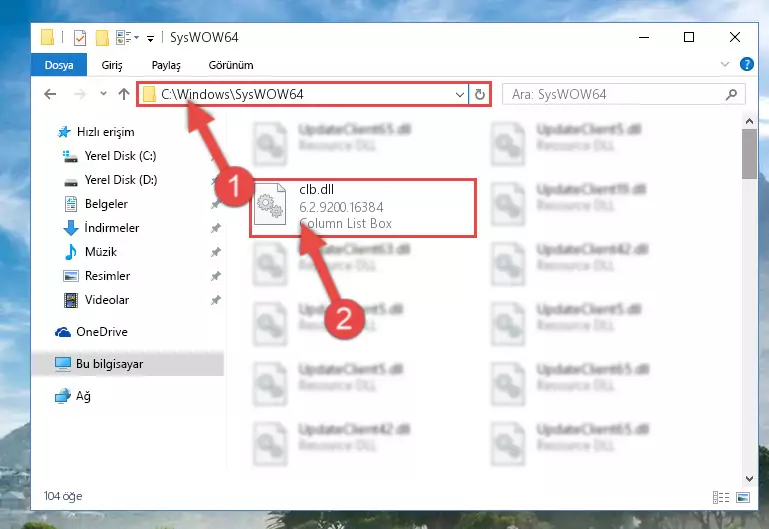Open the Customize Quick Access Toolbar arrow

coord(151,38)
